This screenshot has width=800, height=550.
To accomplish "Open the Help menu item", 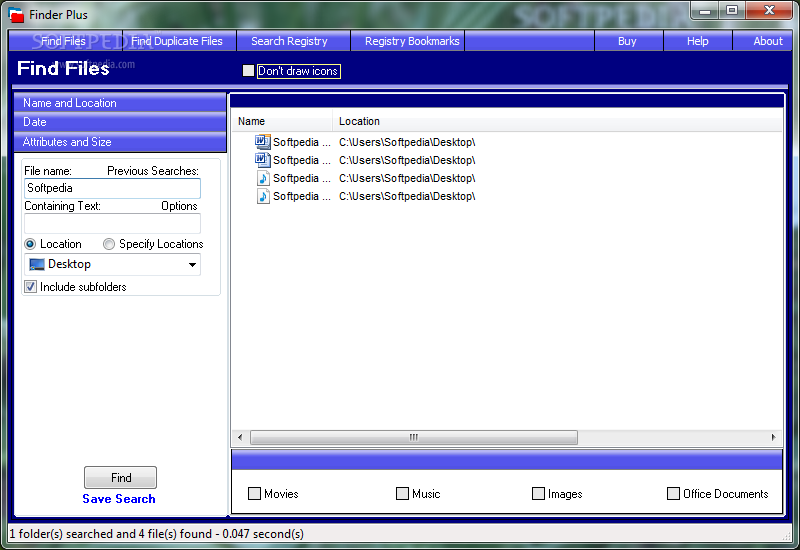I will tap(697, 41).
